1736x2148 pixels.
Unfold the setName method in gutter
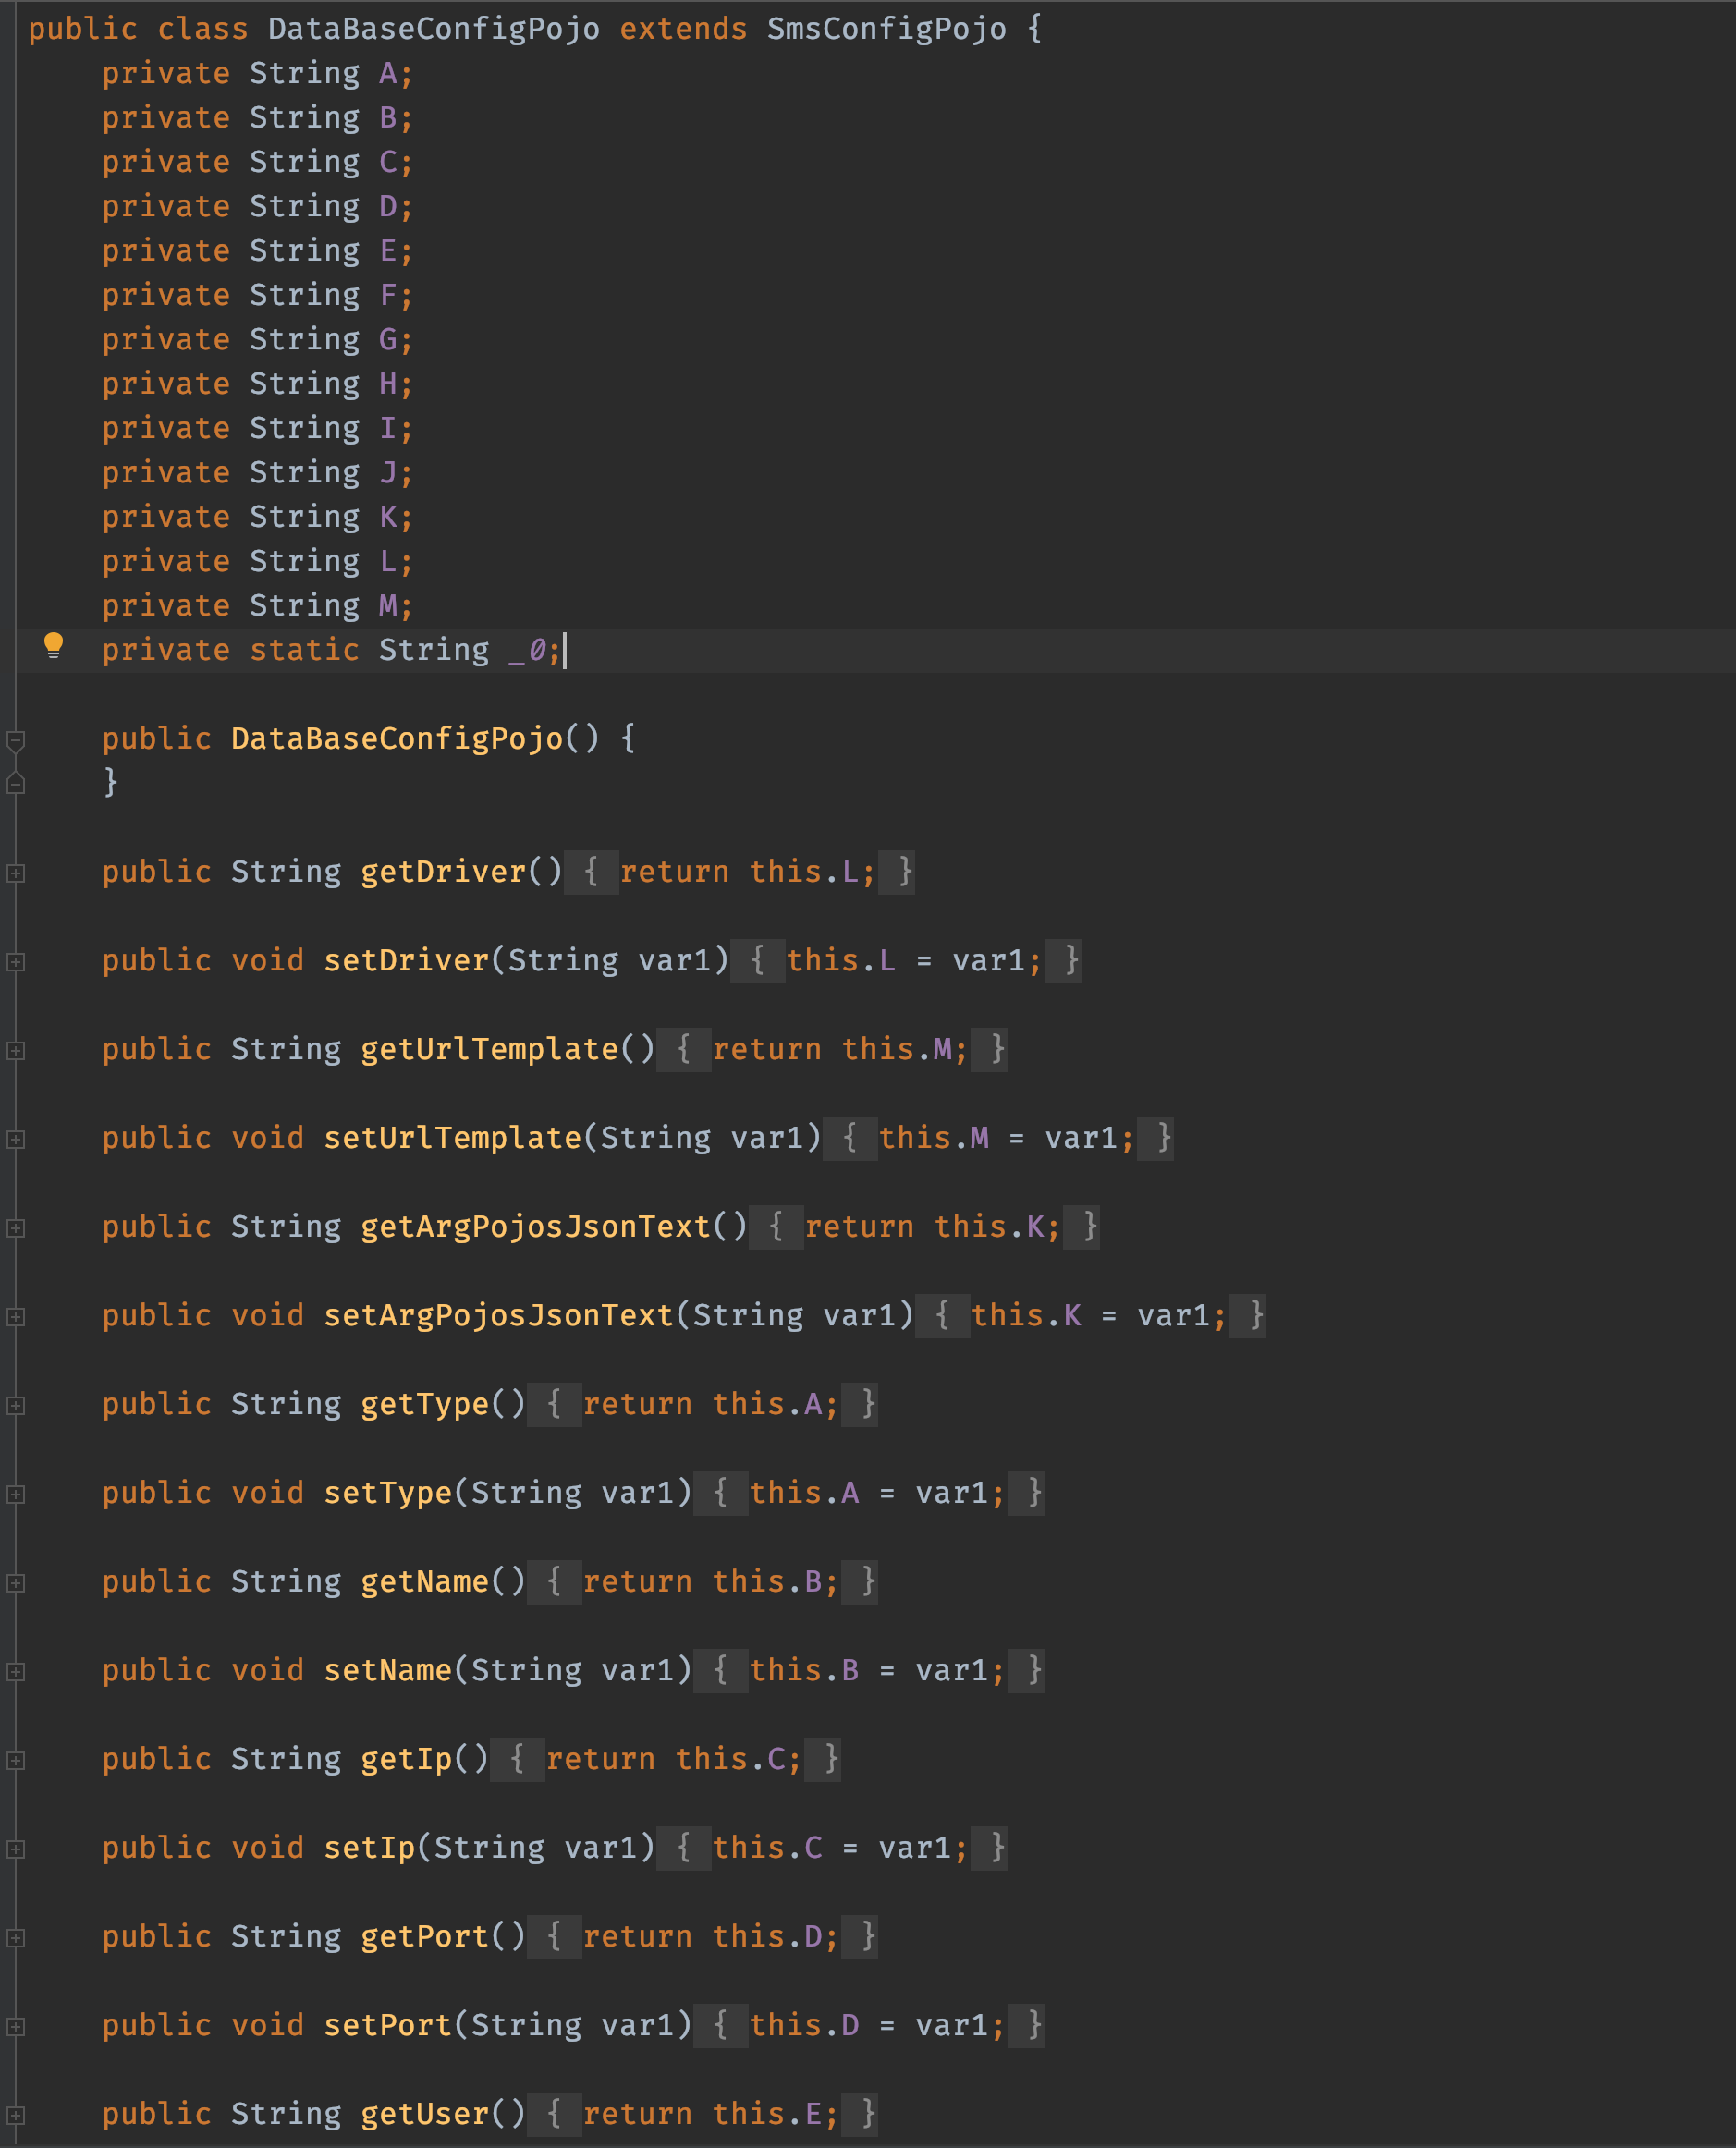pyautogui.click(x=16, y=1671)
